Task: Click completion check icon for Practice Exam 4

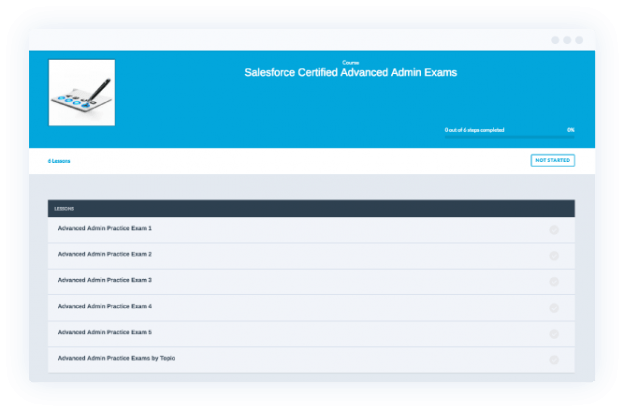Action: pyautogui.click(x=554, y=308)
